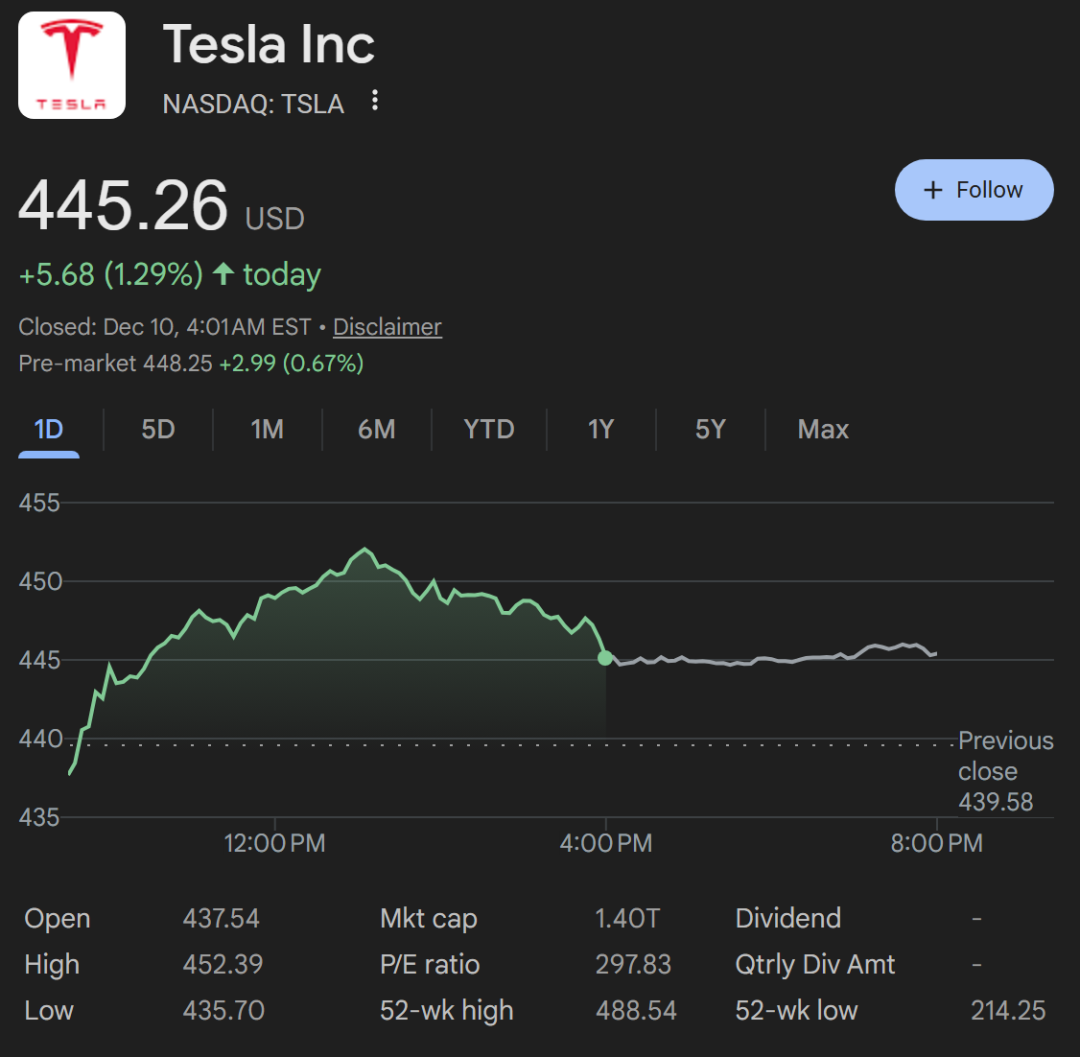Click the 445.26 stock price
Viewport: 1080px width, 1057px height.
click(x=123, y=205)
